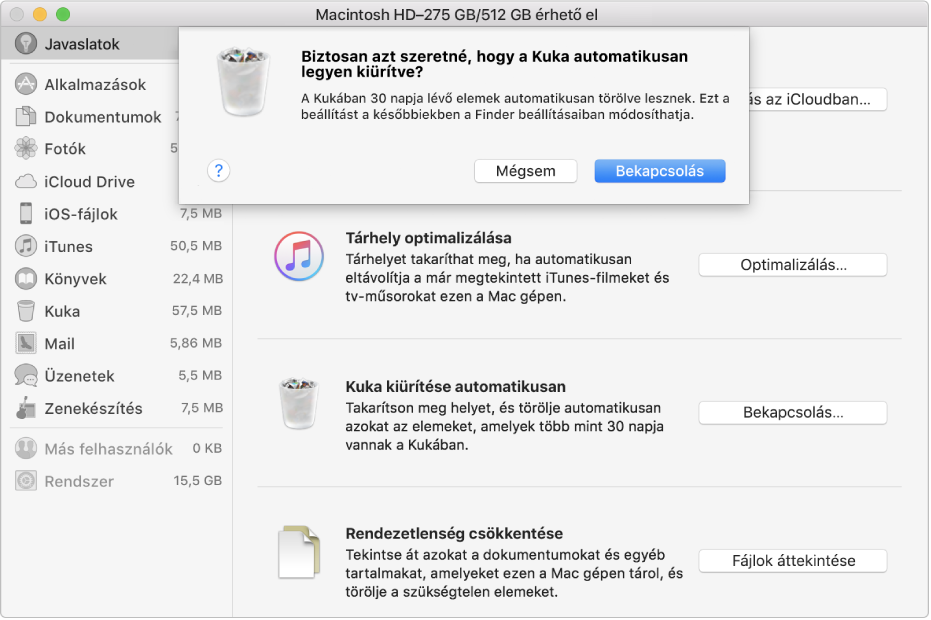Viewport: 931px width, 620px height.
Task: Open the Könyvek category
Action: pos(116,279)
